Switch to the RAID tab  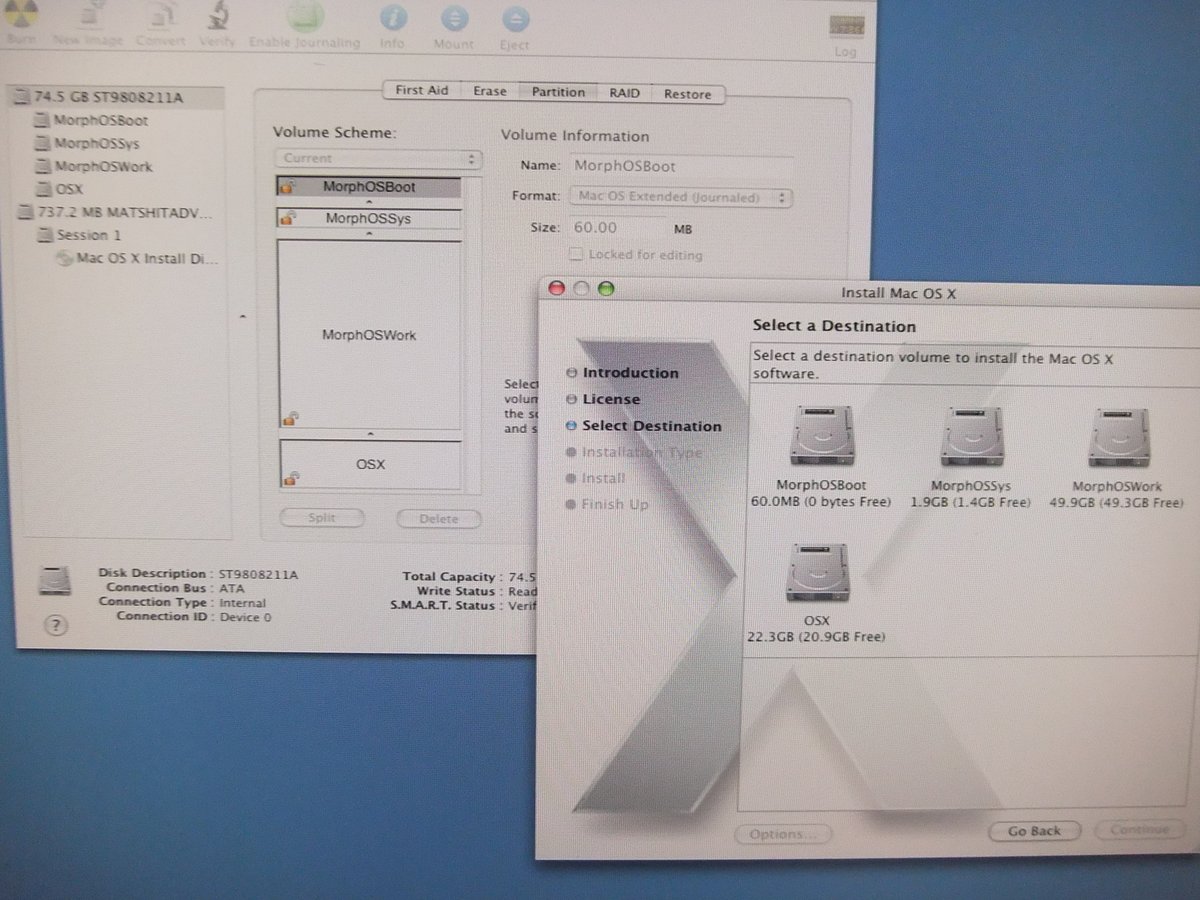625,93
